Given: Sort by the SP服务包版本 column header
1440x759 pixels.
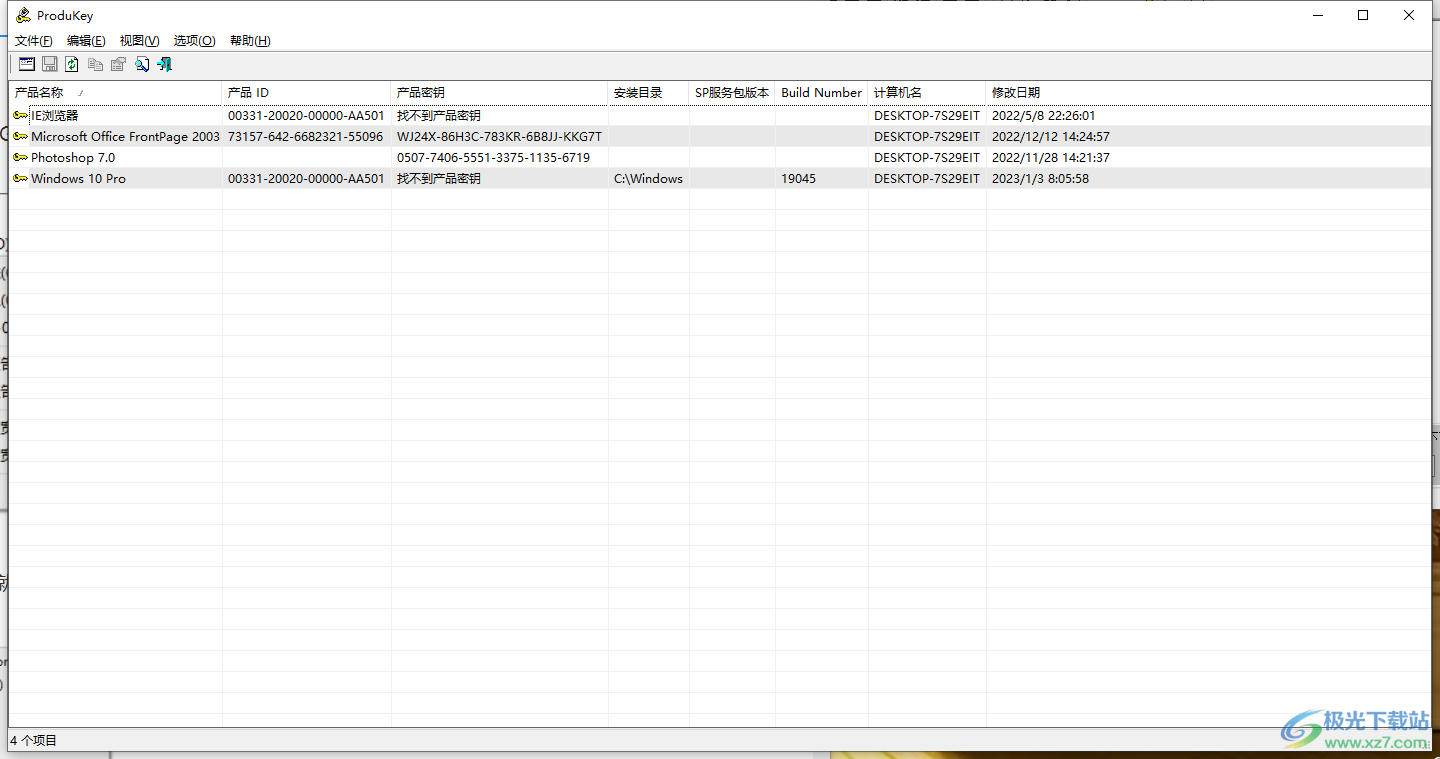Looking at the screenshot, I should 732,92.
